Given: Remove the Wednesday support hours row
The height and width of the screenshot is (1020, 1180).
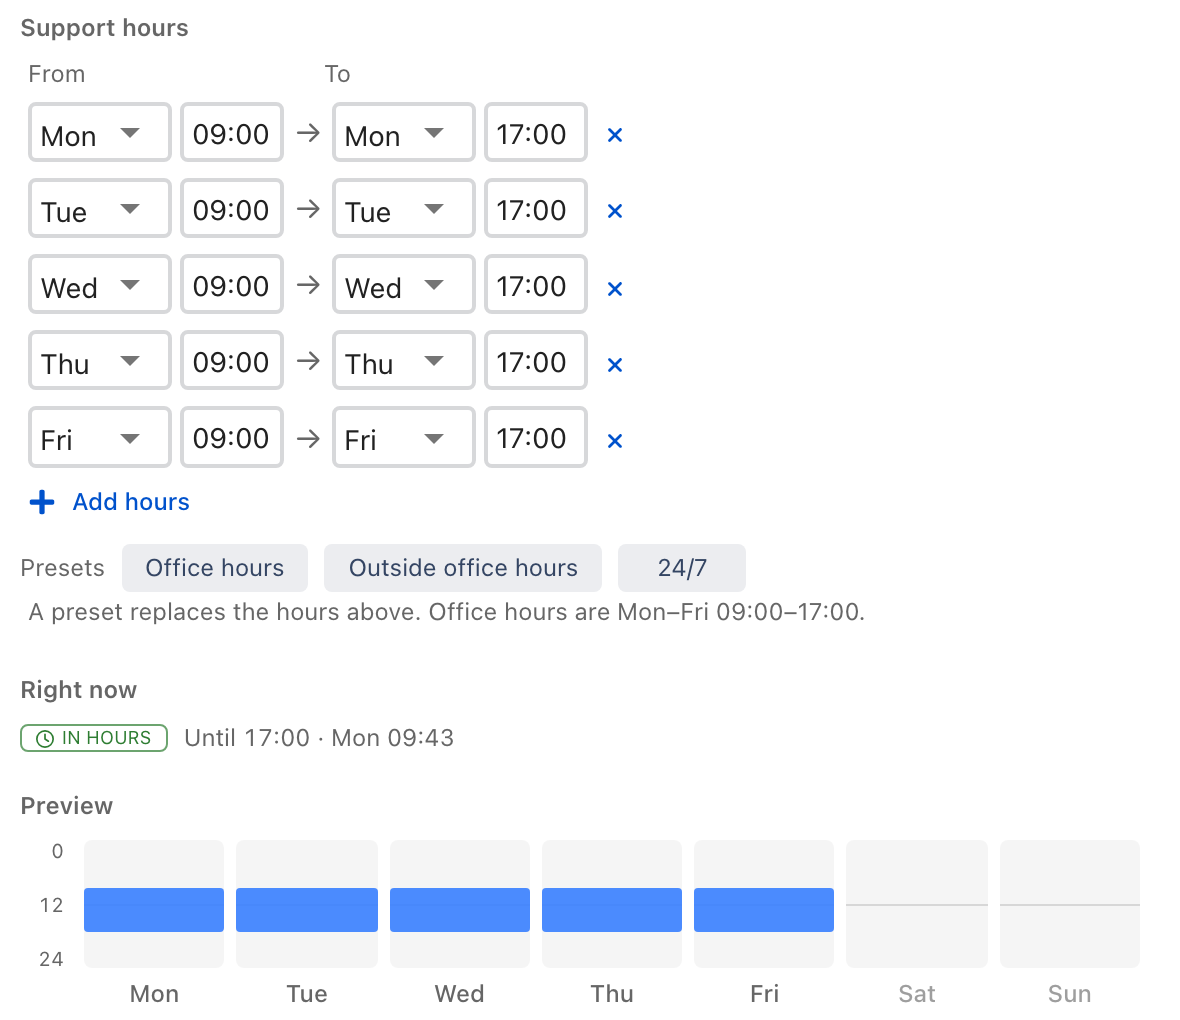Looking at the screenshot, I should [x=615, y=288].
